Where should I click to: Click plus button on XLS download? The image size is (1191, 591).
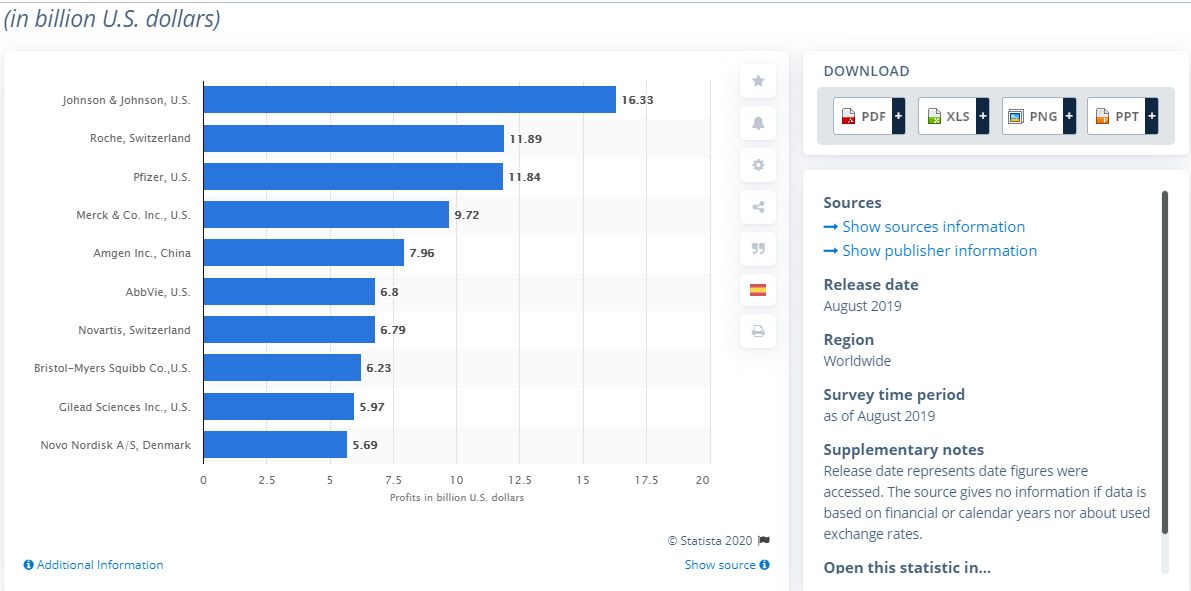(x=982, y=116)
